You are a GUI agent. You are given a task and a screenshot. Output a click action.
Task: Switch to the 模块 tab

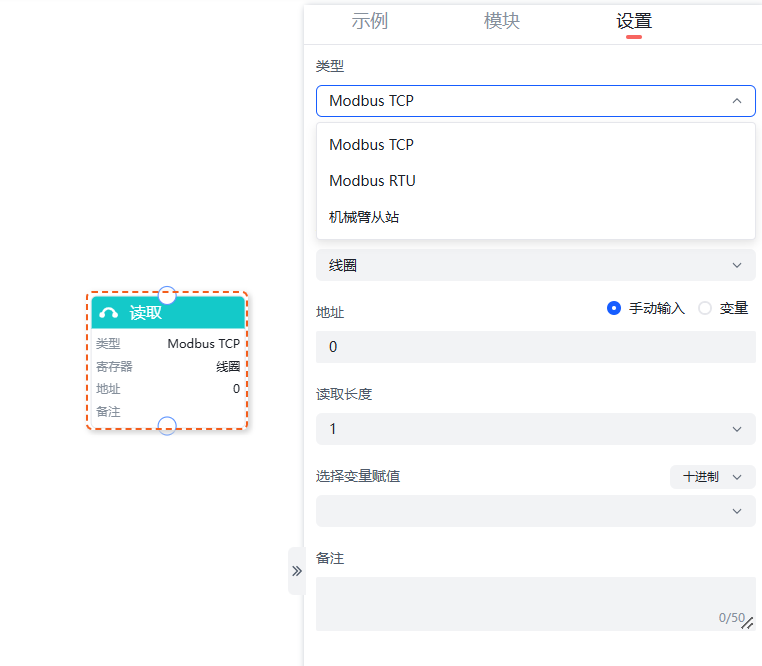[x=502, y=21]
